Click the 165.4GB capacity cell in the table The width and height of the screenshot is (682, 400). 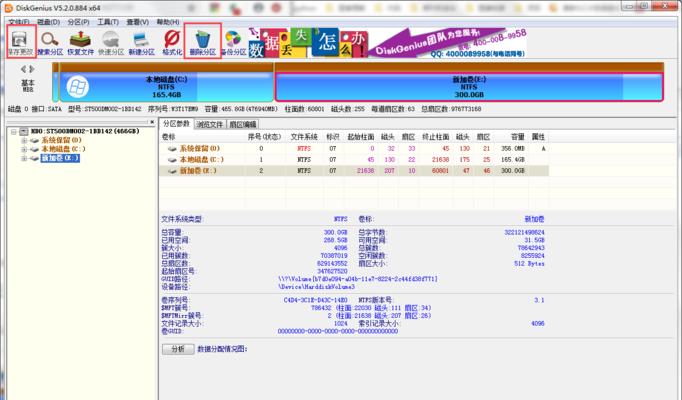[512, 160]
